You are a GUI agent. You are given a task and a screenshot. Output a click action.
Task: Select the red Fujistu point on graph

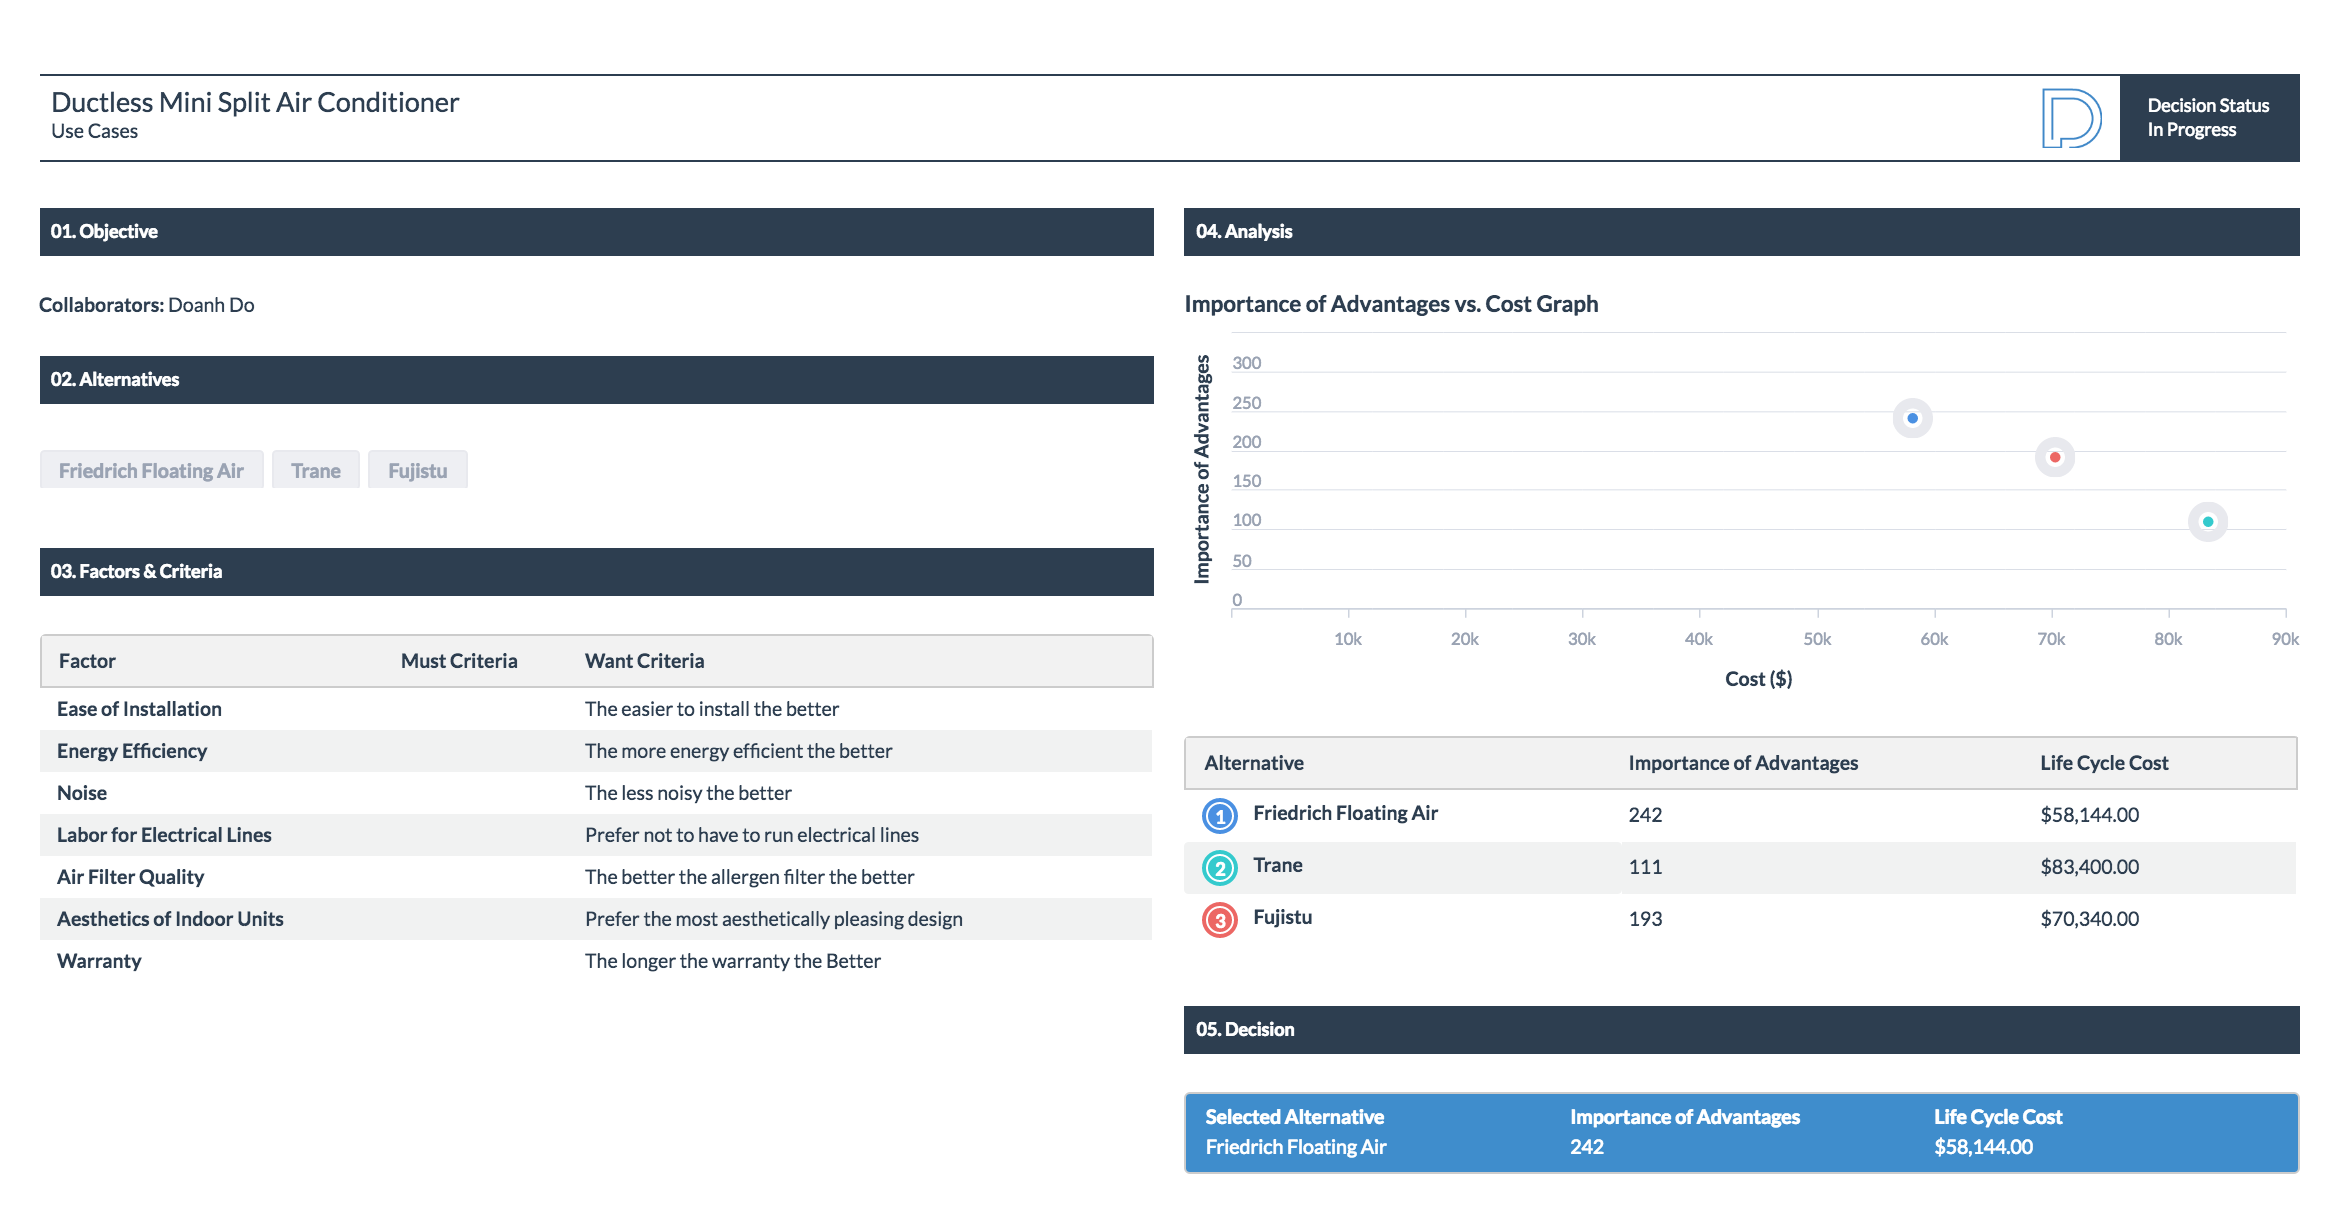(x=2055, y=457)
